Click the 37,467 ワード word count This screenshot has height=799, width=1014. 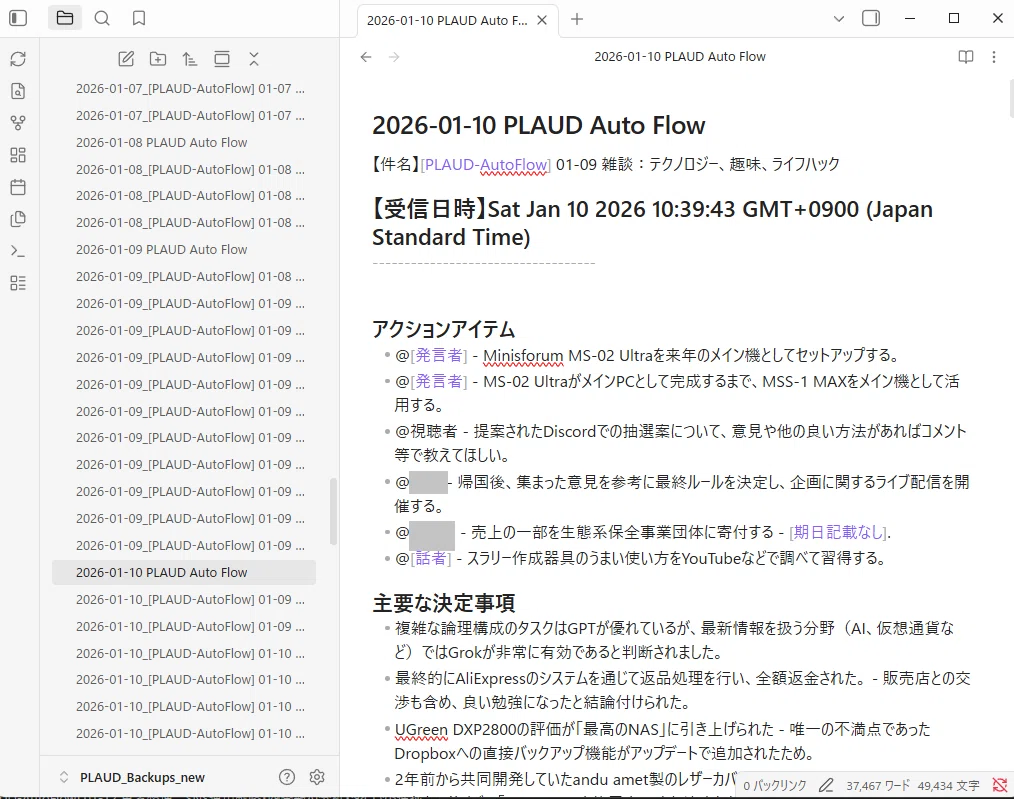(x=878, y=786)
